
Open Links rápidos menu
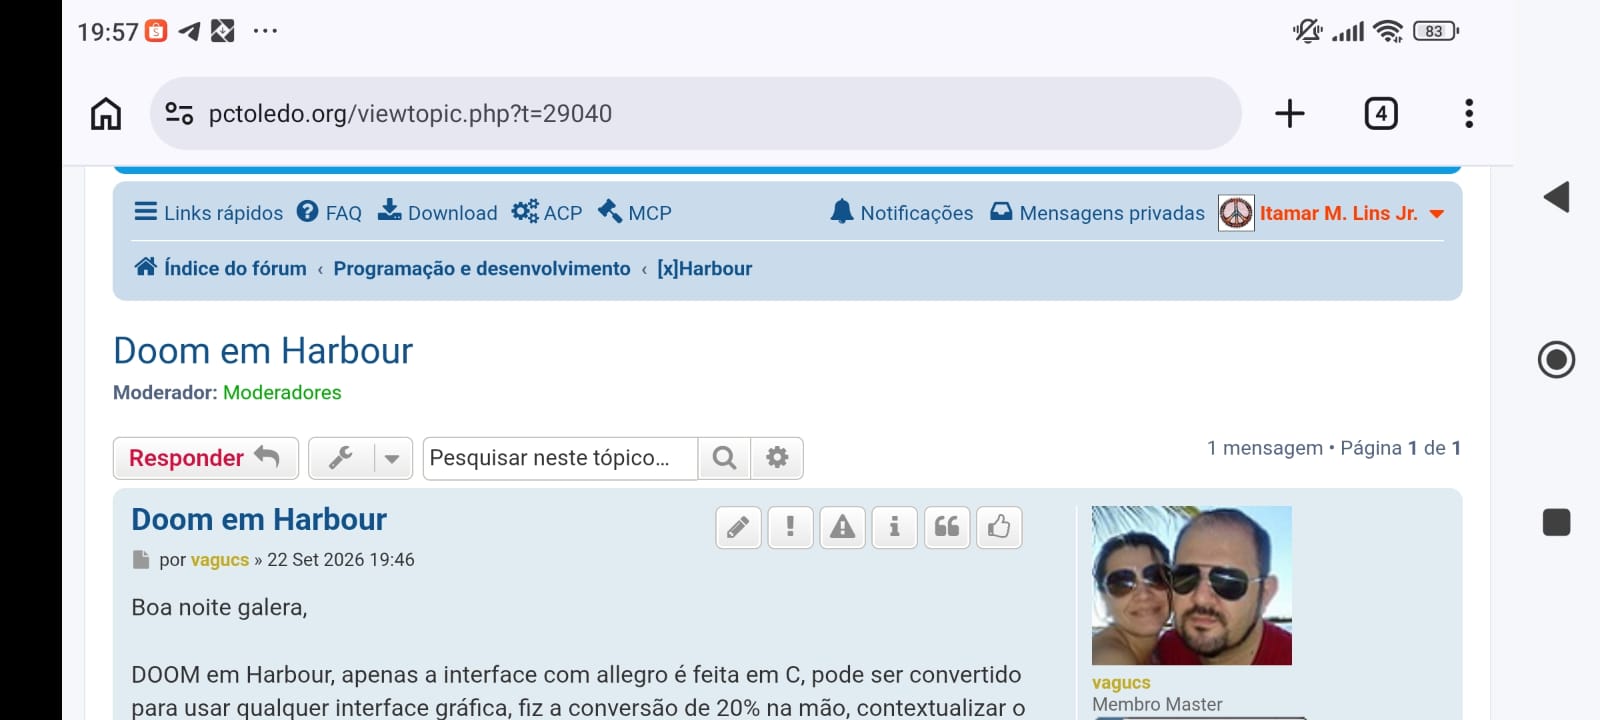click(x=209, y=213)
